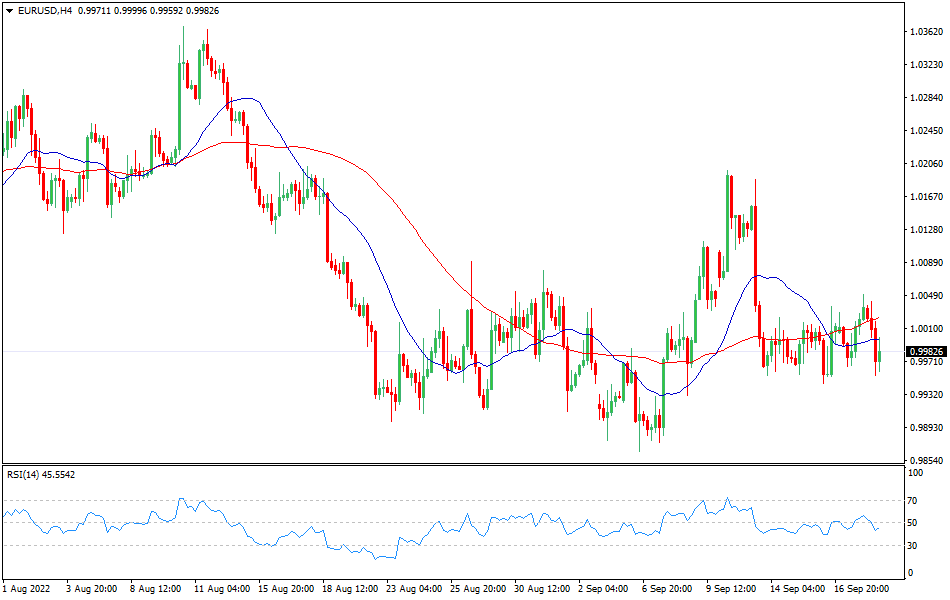This screenshot has width=950, height=600.
Task: Select the 1 Aug 2022 date label
Action: click(27, 589)
